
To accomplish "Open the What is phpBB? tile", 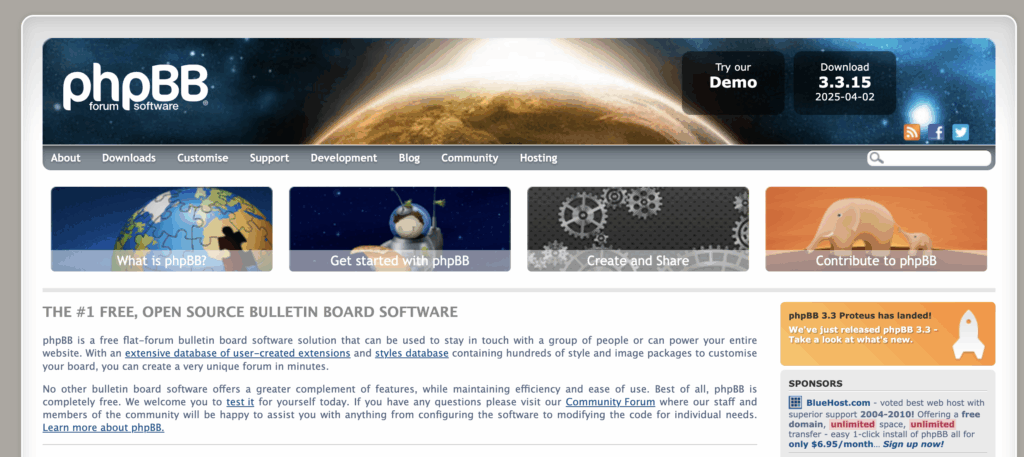I will (162, 229).
